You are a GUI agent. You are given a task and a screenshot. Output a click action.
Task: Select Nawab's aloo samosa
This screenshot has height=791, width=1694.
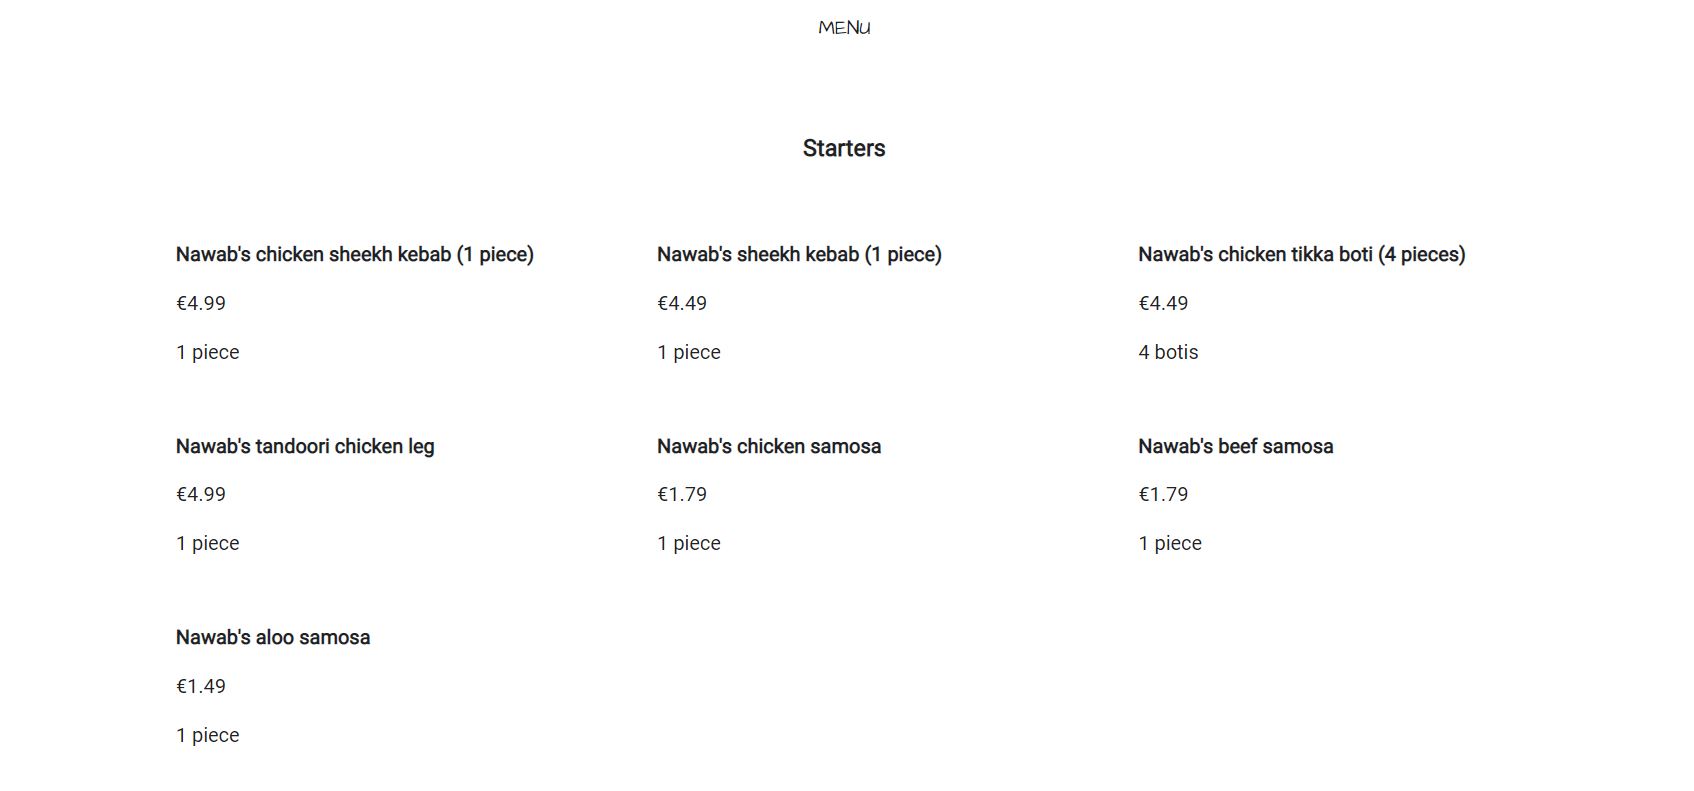(273, 637)
